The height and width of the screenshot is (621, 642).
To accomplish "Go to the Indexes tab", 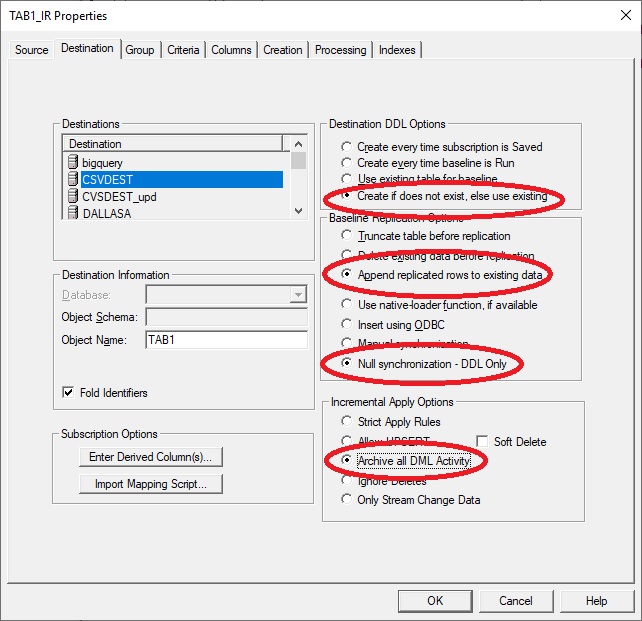I will tap(397, 50).
